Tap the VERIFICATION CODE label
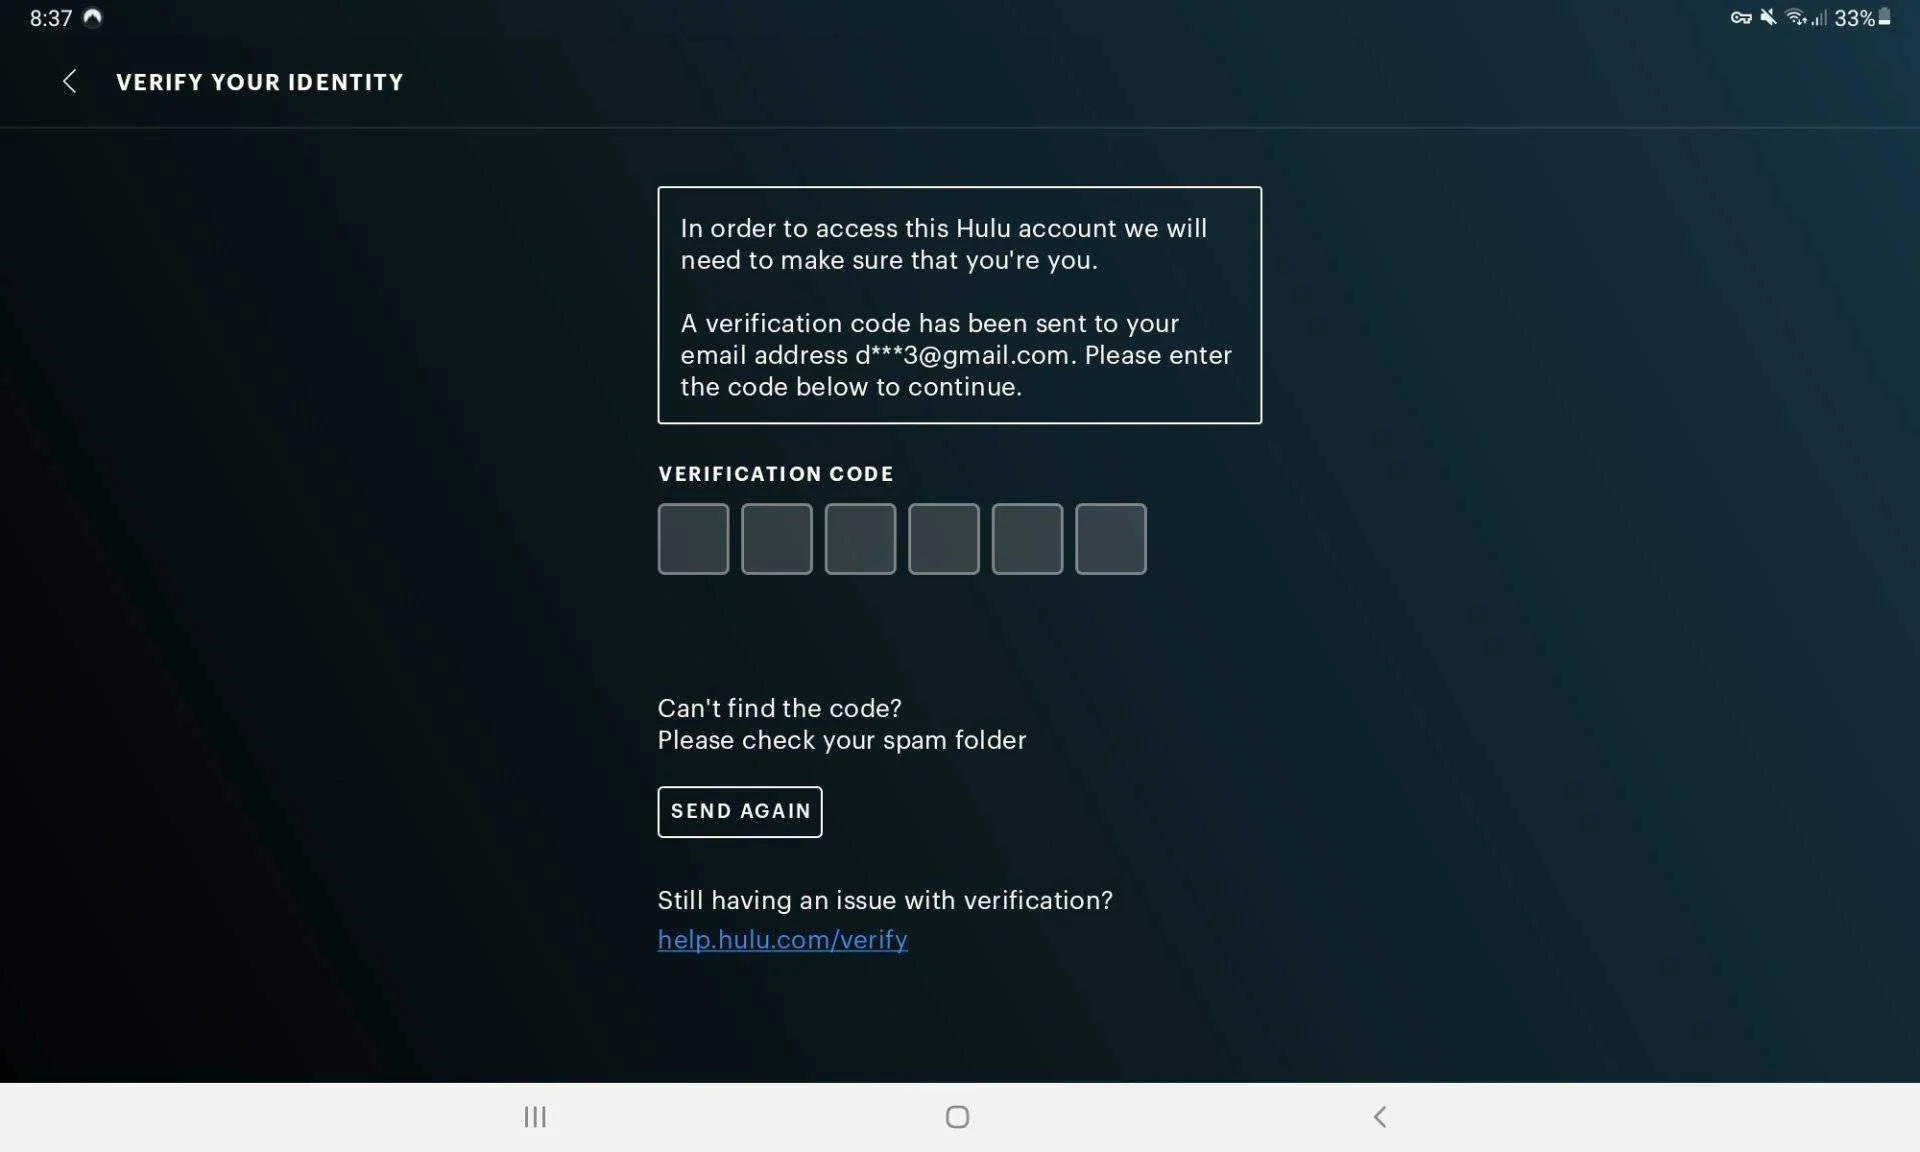Image resolution: width=1920 pixels, height=1152 pixels. pyautogui.click(x=776, y=474)
